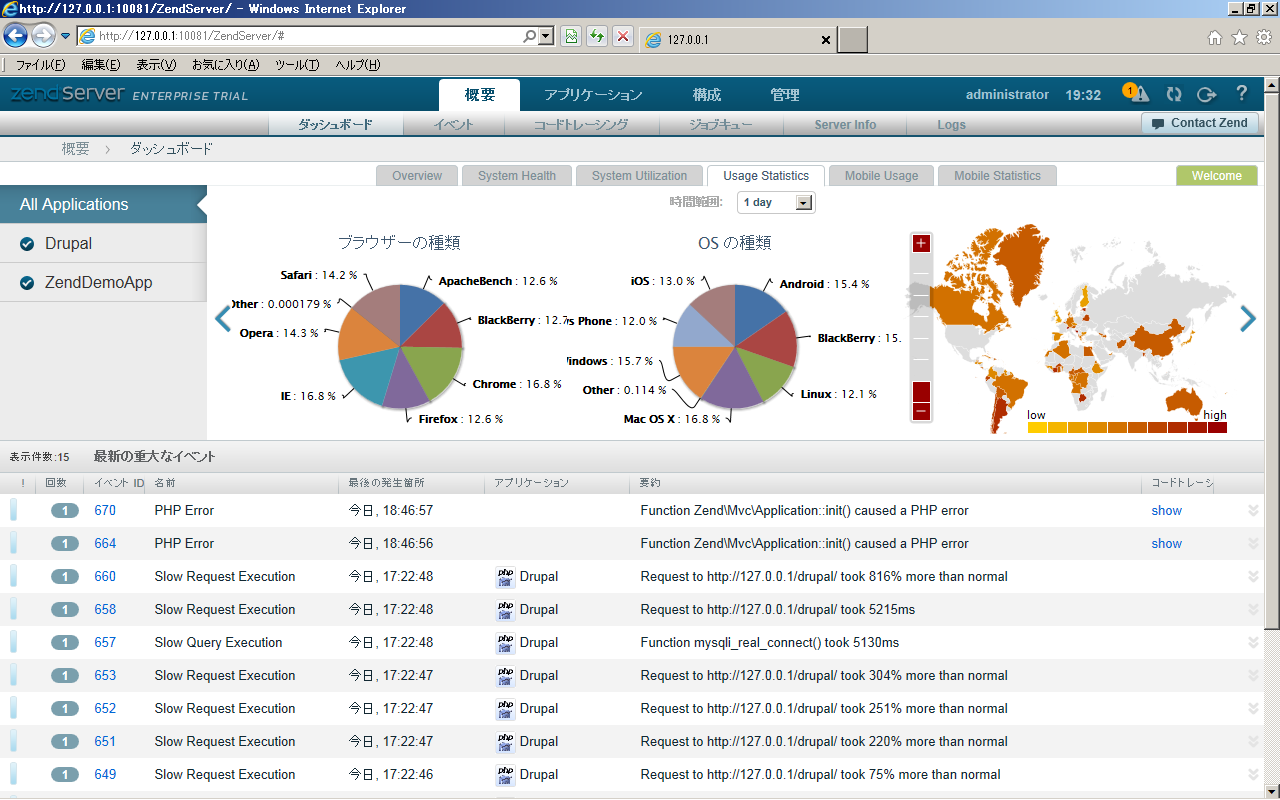Click the Contact Zend button
This screenshot has height=800, width=1280.
pyautogui.click(x=1199, y=123)
